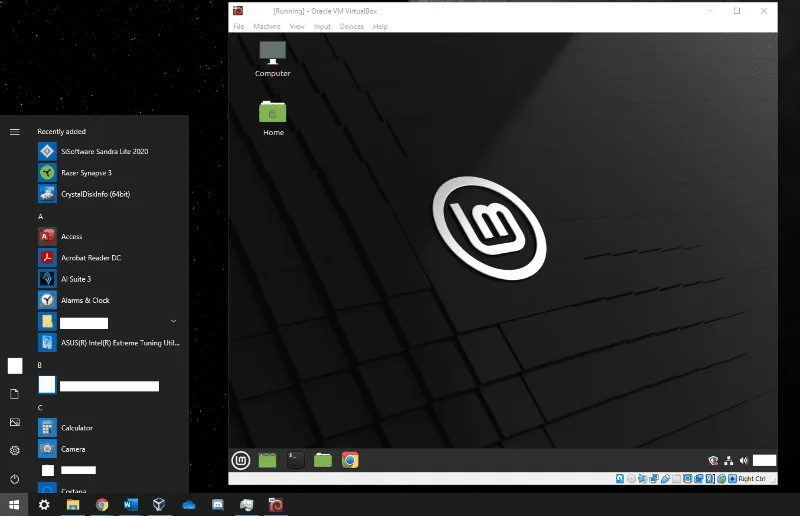The width and height of the screenshot is (800, 516).
Task: Click the network globe indicator in VirtualBox status bar
Action: point(721,479)
